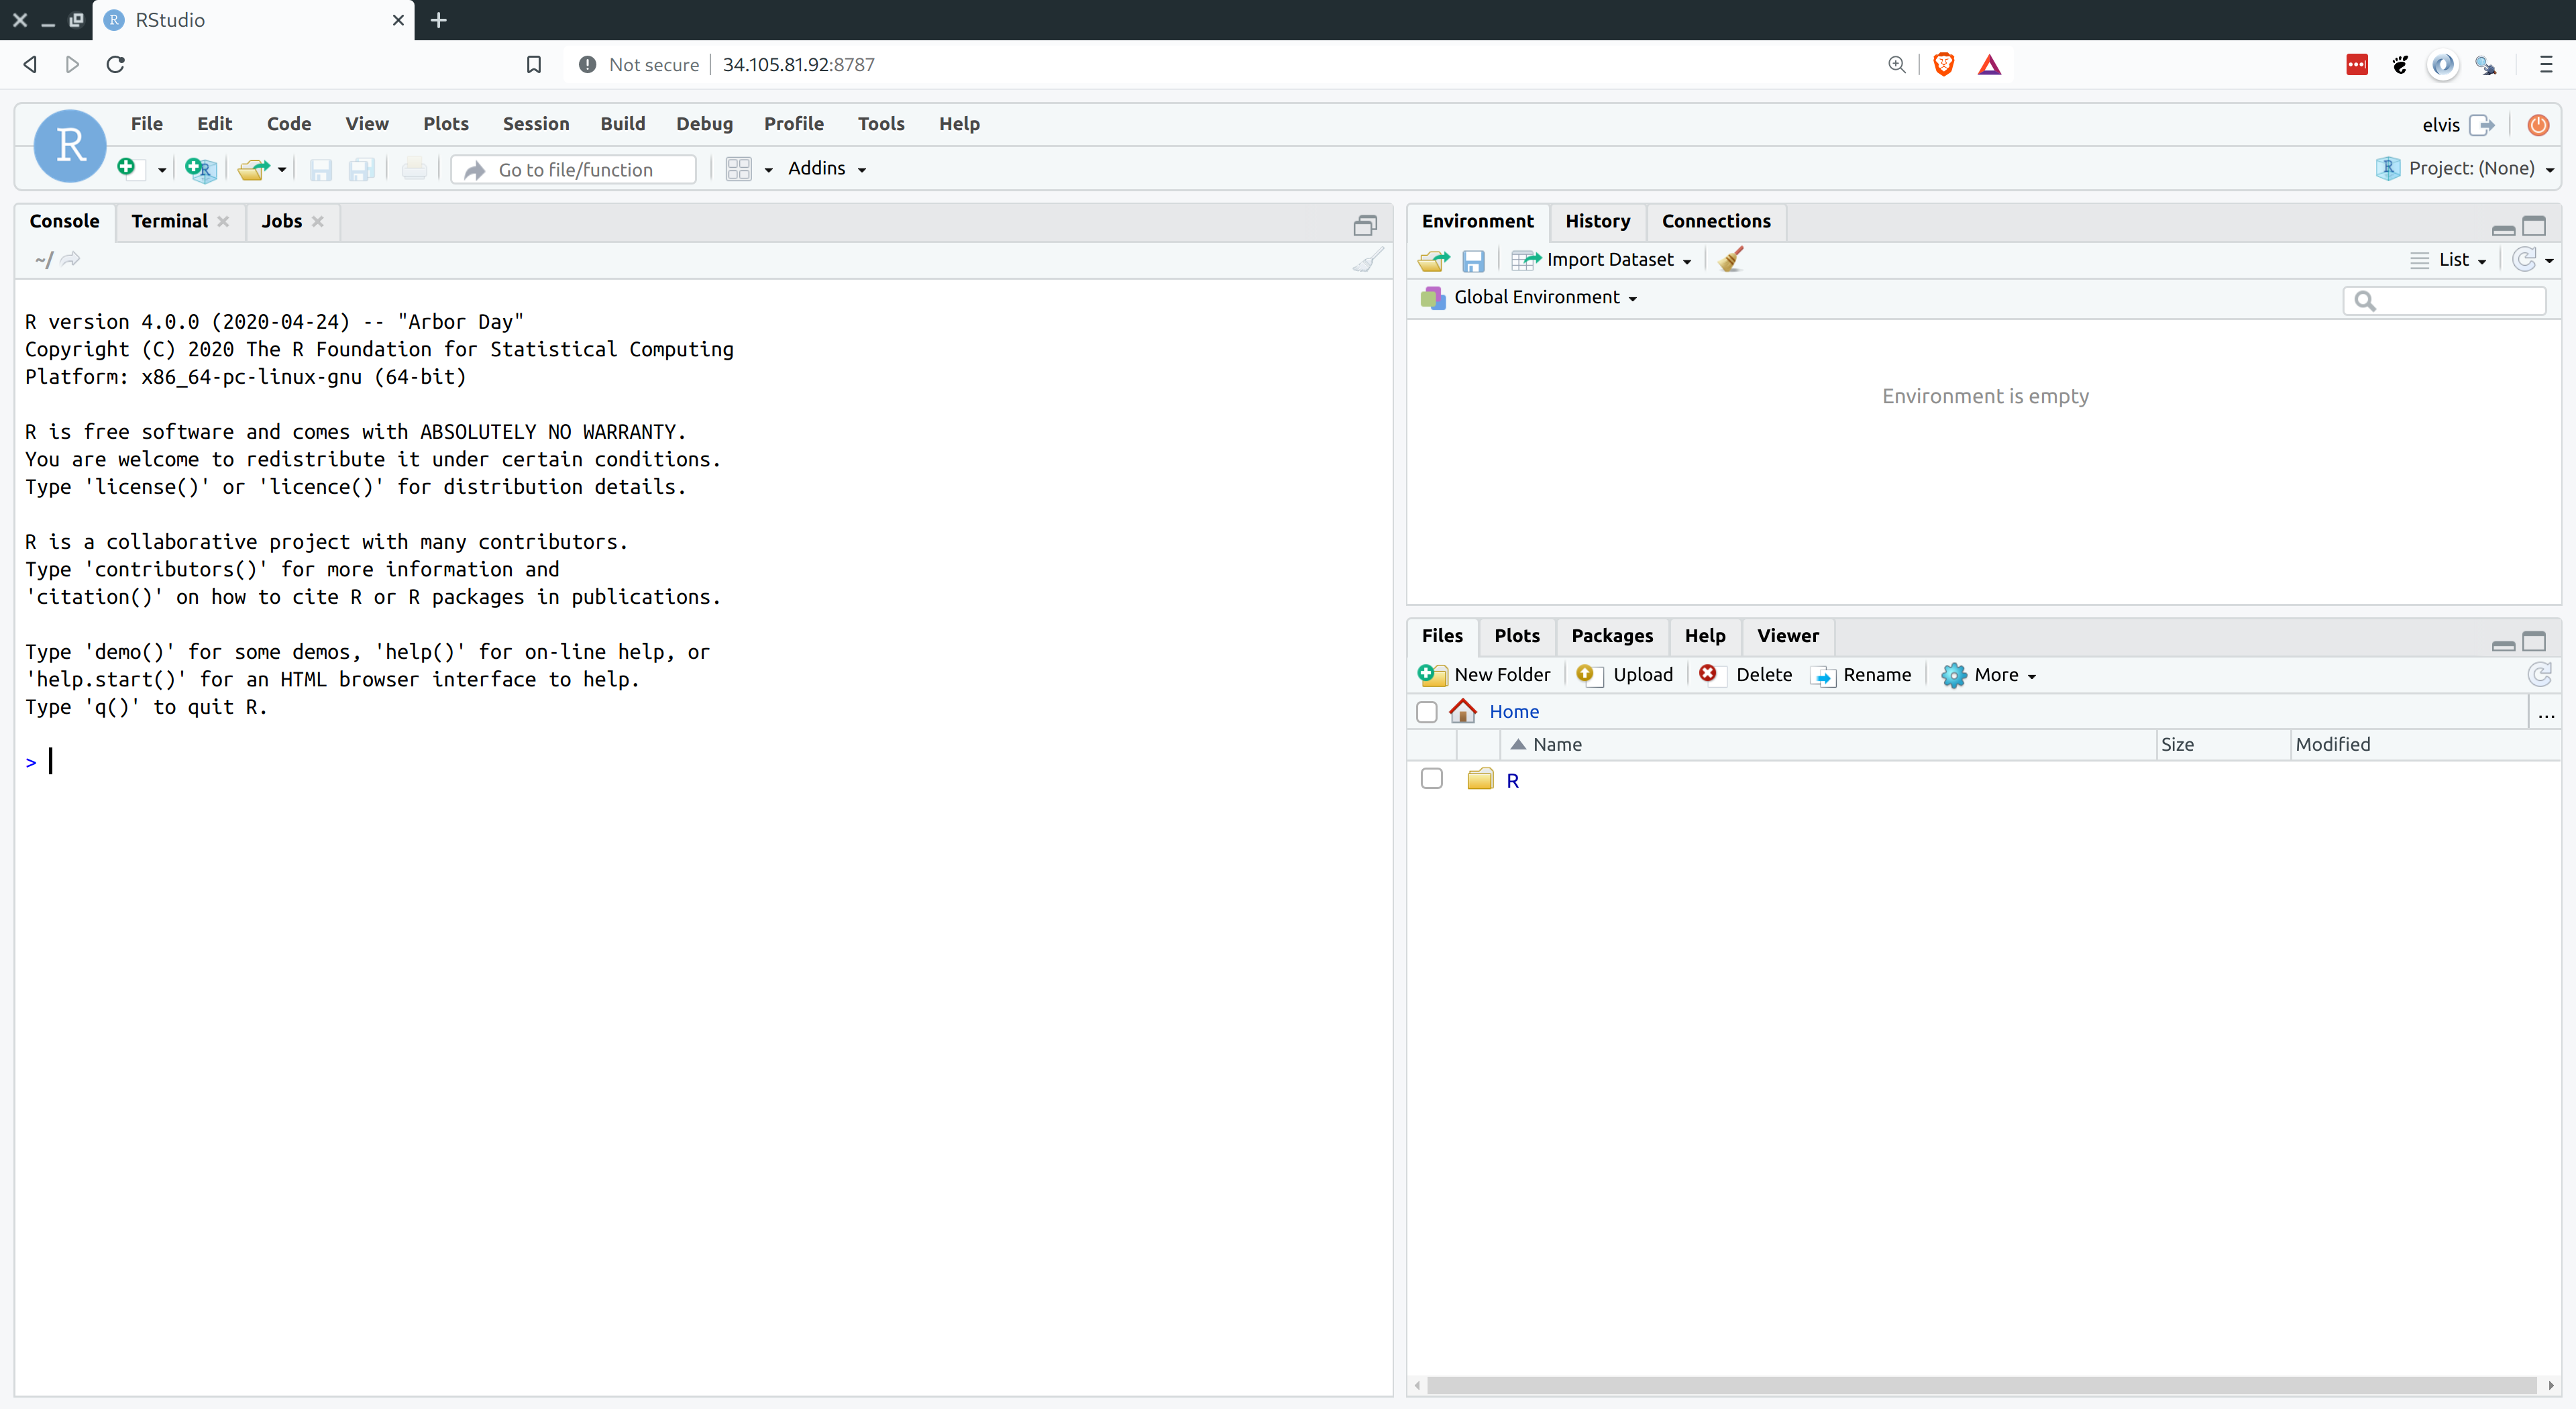Screen dimensions: 2576x1409
Task: Open the File menu
Action: point(146,124)
